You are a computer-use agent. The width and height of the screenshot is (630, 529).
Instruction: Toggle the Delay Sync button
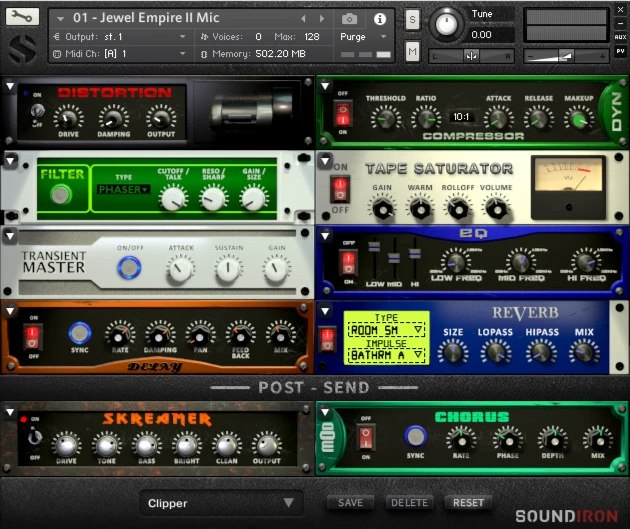pos(80,333)
